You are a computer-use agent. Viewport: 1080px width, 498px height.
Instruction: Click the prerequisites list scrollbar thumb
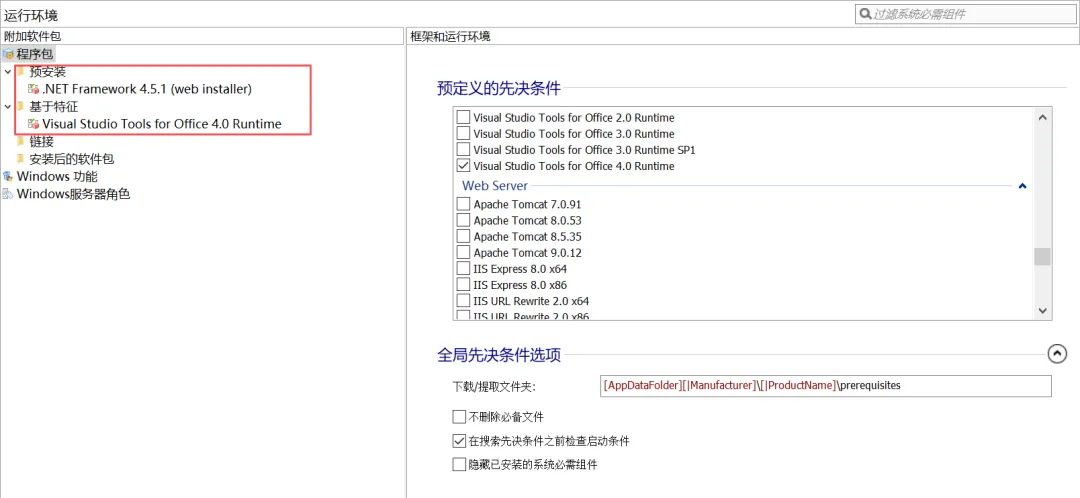[x=1042, y=257]
